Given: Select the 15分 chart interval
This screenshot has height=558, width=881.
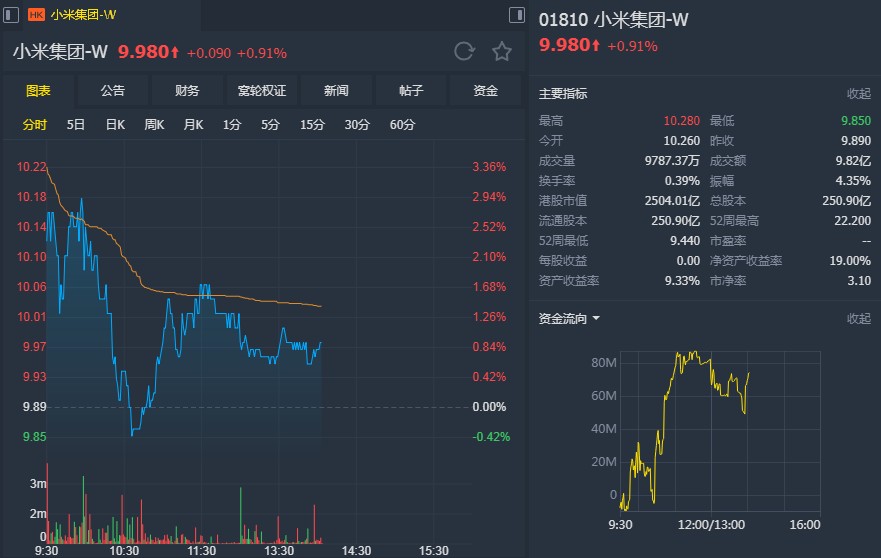Looking at the screenshot, I should click(312, 125).
